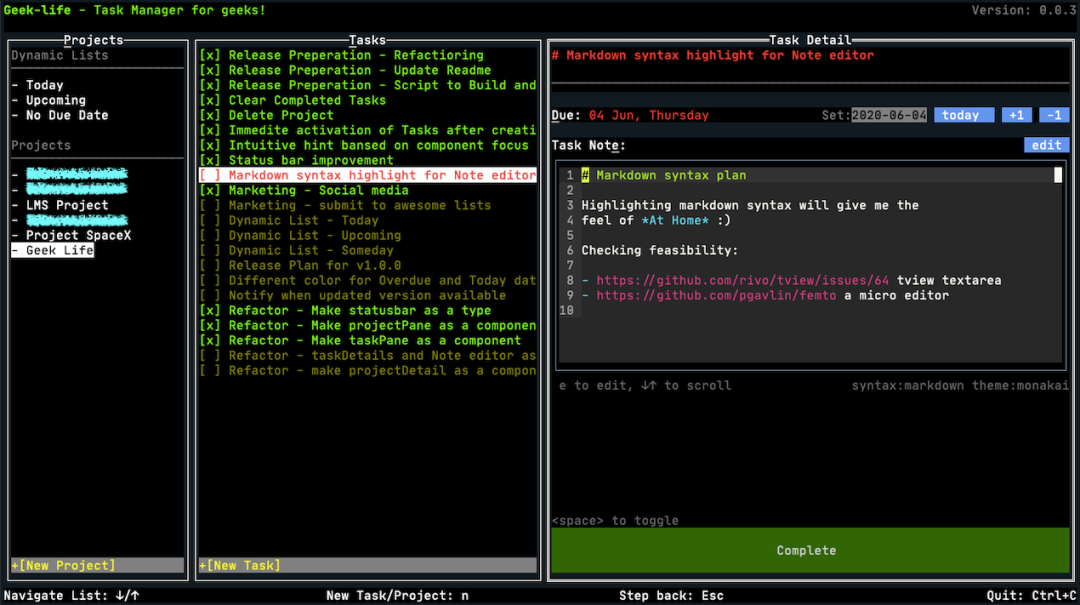Viewport: 1080px width, 605px height.
Task: Decrement due date with -1 button
Action: click(x=1053, y=115)
